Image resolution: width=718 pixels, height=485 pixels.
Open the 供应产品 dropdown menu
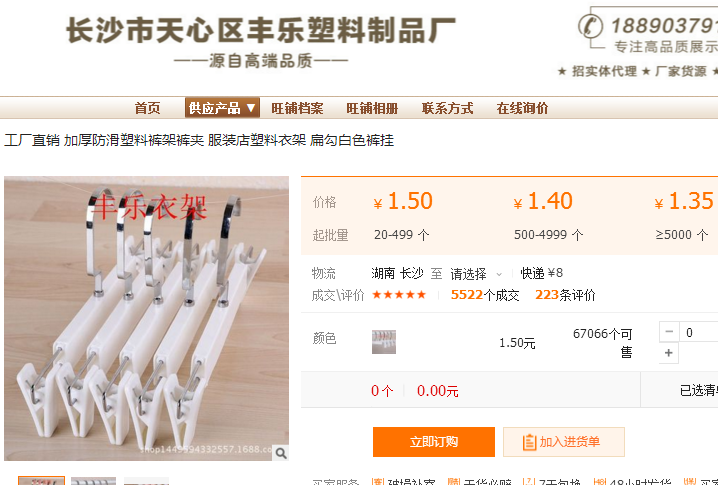(x=222, y=108)
